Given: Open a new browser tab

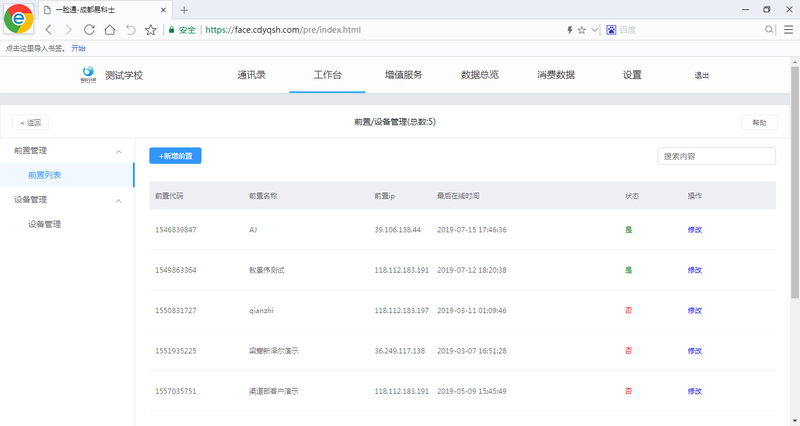Looking at the screenshot, I should tap(184, 9).
